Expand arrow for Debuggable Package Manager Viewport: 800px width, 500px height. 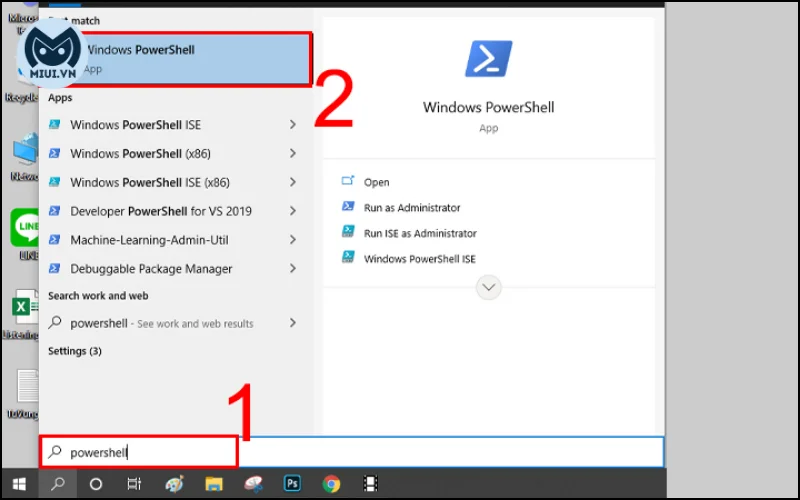pos(293,268)
